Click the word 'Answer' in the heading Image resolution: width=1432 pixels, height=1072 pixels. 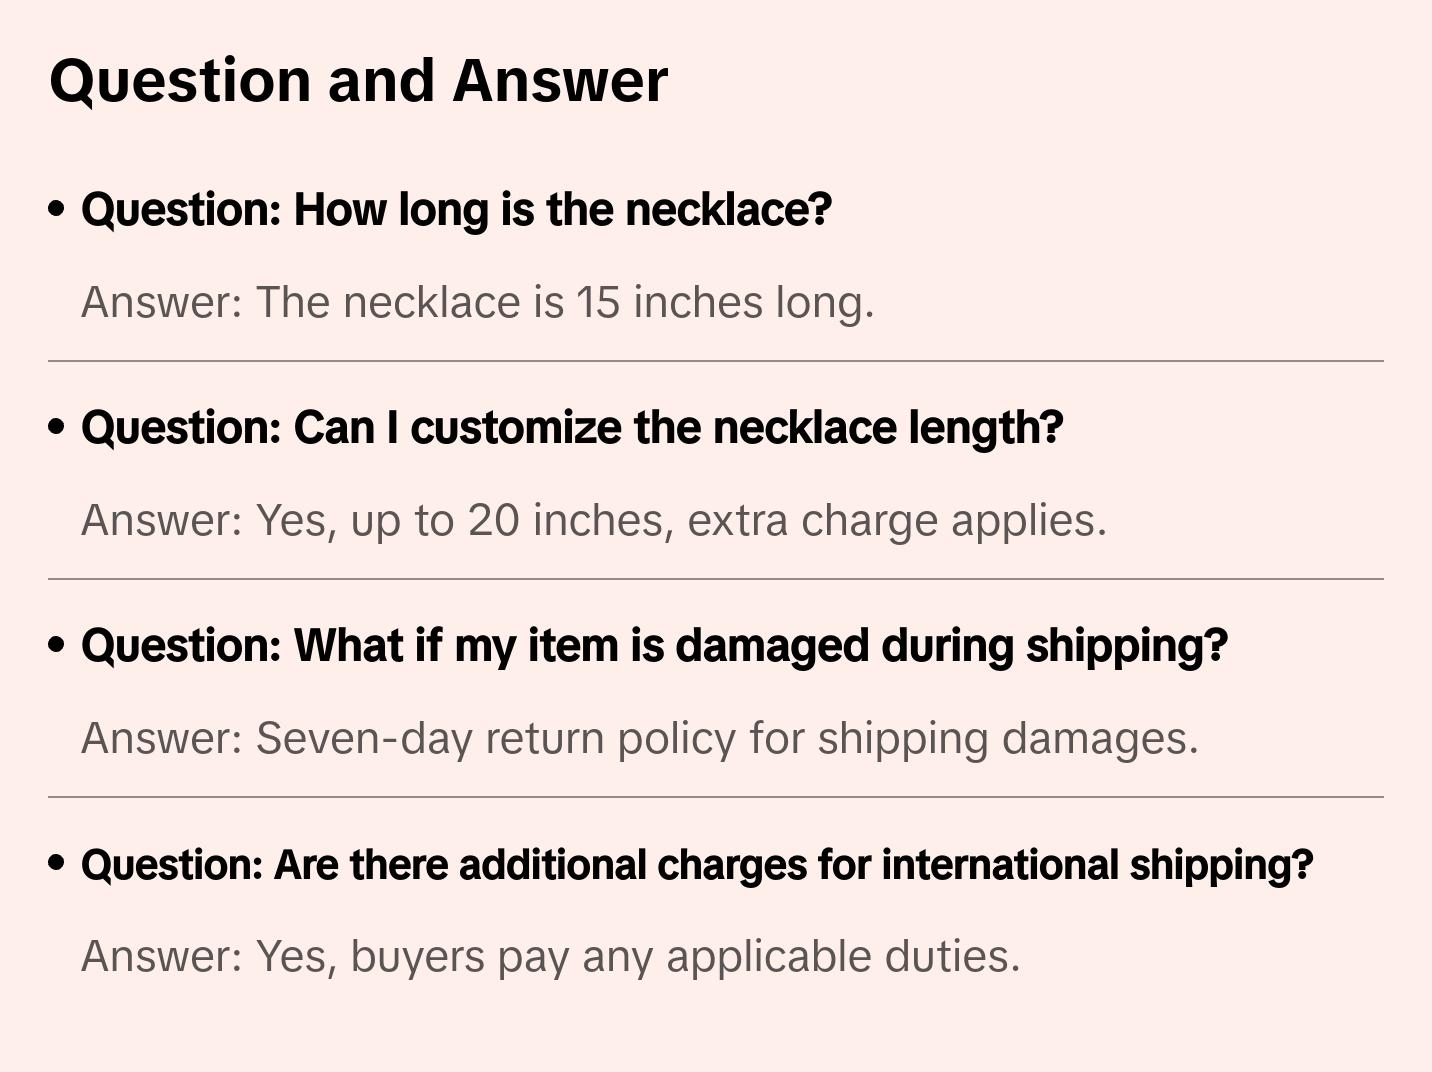[559, 80]
